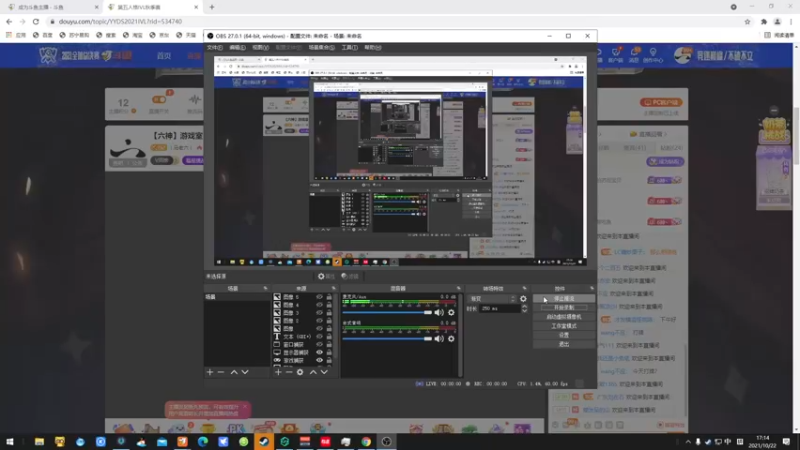Open source 滤镜 above the scenes panel

coord(350,277)
